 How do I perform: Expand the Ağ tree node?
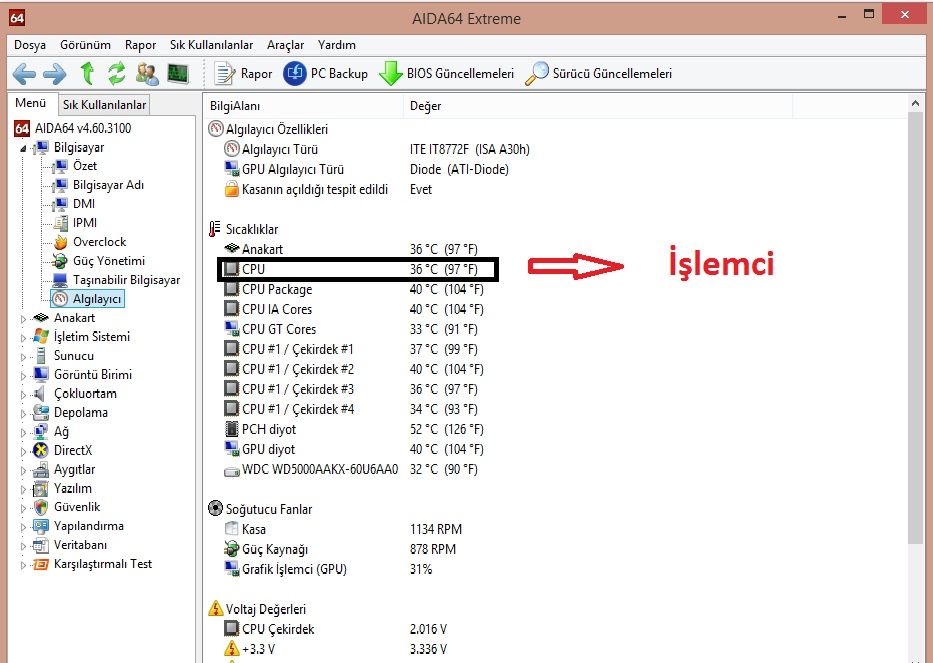point(23,433)
